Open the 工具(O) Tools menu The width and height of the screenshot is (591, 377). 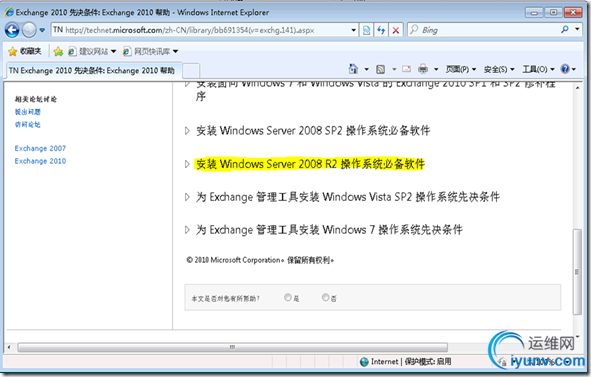(538, 69)
